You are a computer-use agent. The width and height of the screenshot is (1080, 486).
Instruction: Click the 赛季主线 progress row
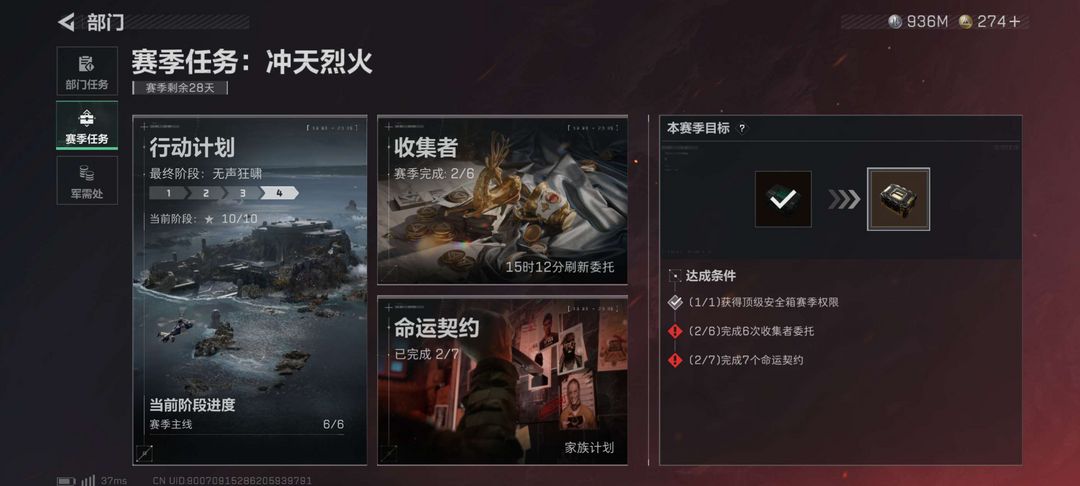[x=247, y=424]
